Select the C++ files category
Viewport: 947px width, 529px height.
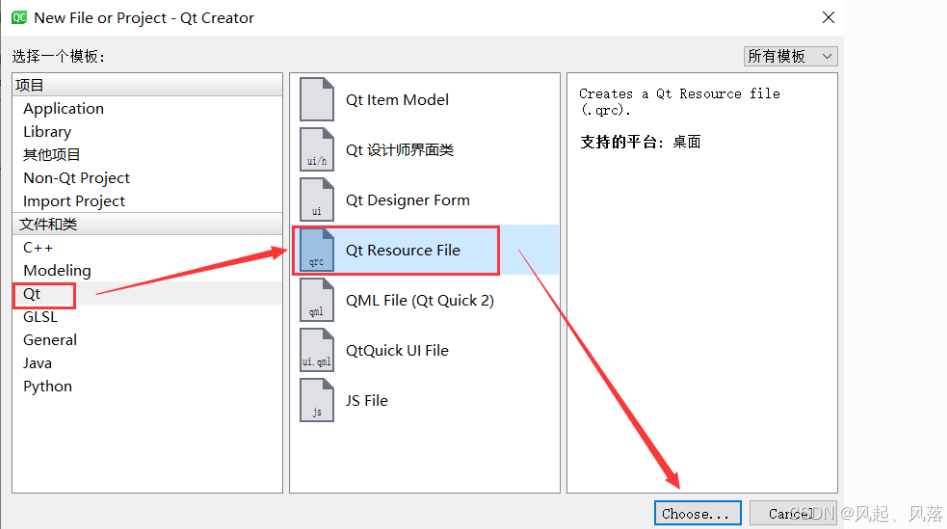click(x=38, y=248)
